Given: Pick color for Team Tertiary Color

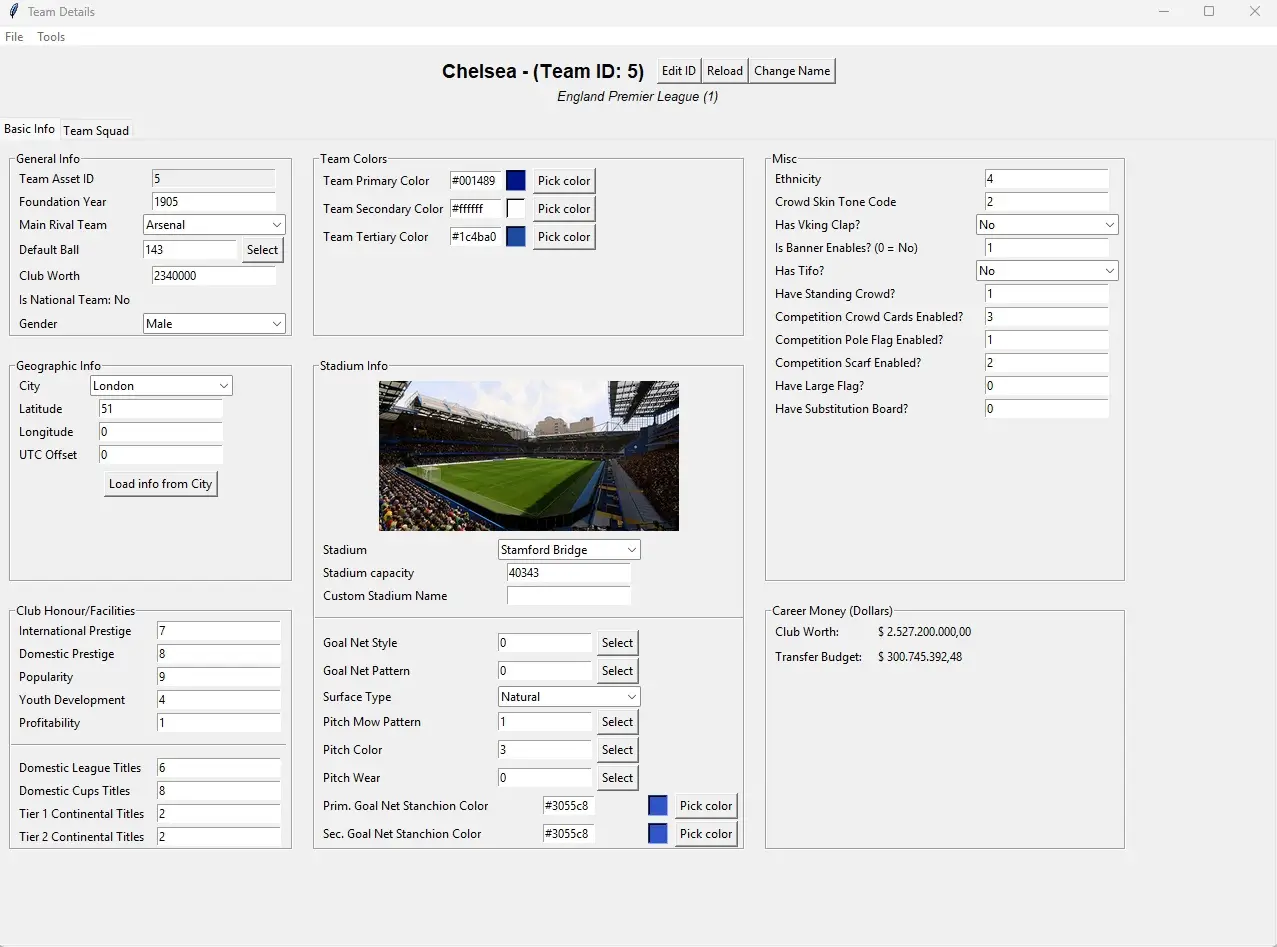Looking at the screenshot, I should pyautogui.click(x=564, y=237).
